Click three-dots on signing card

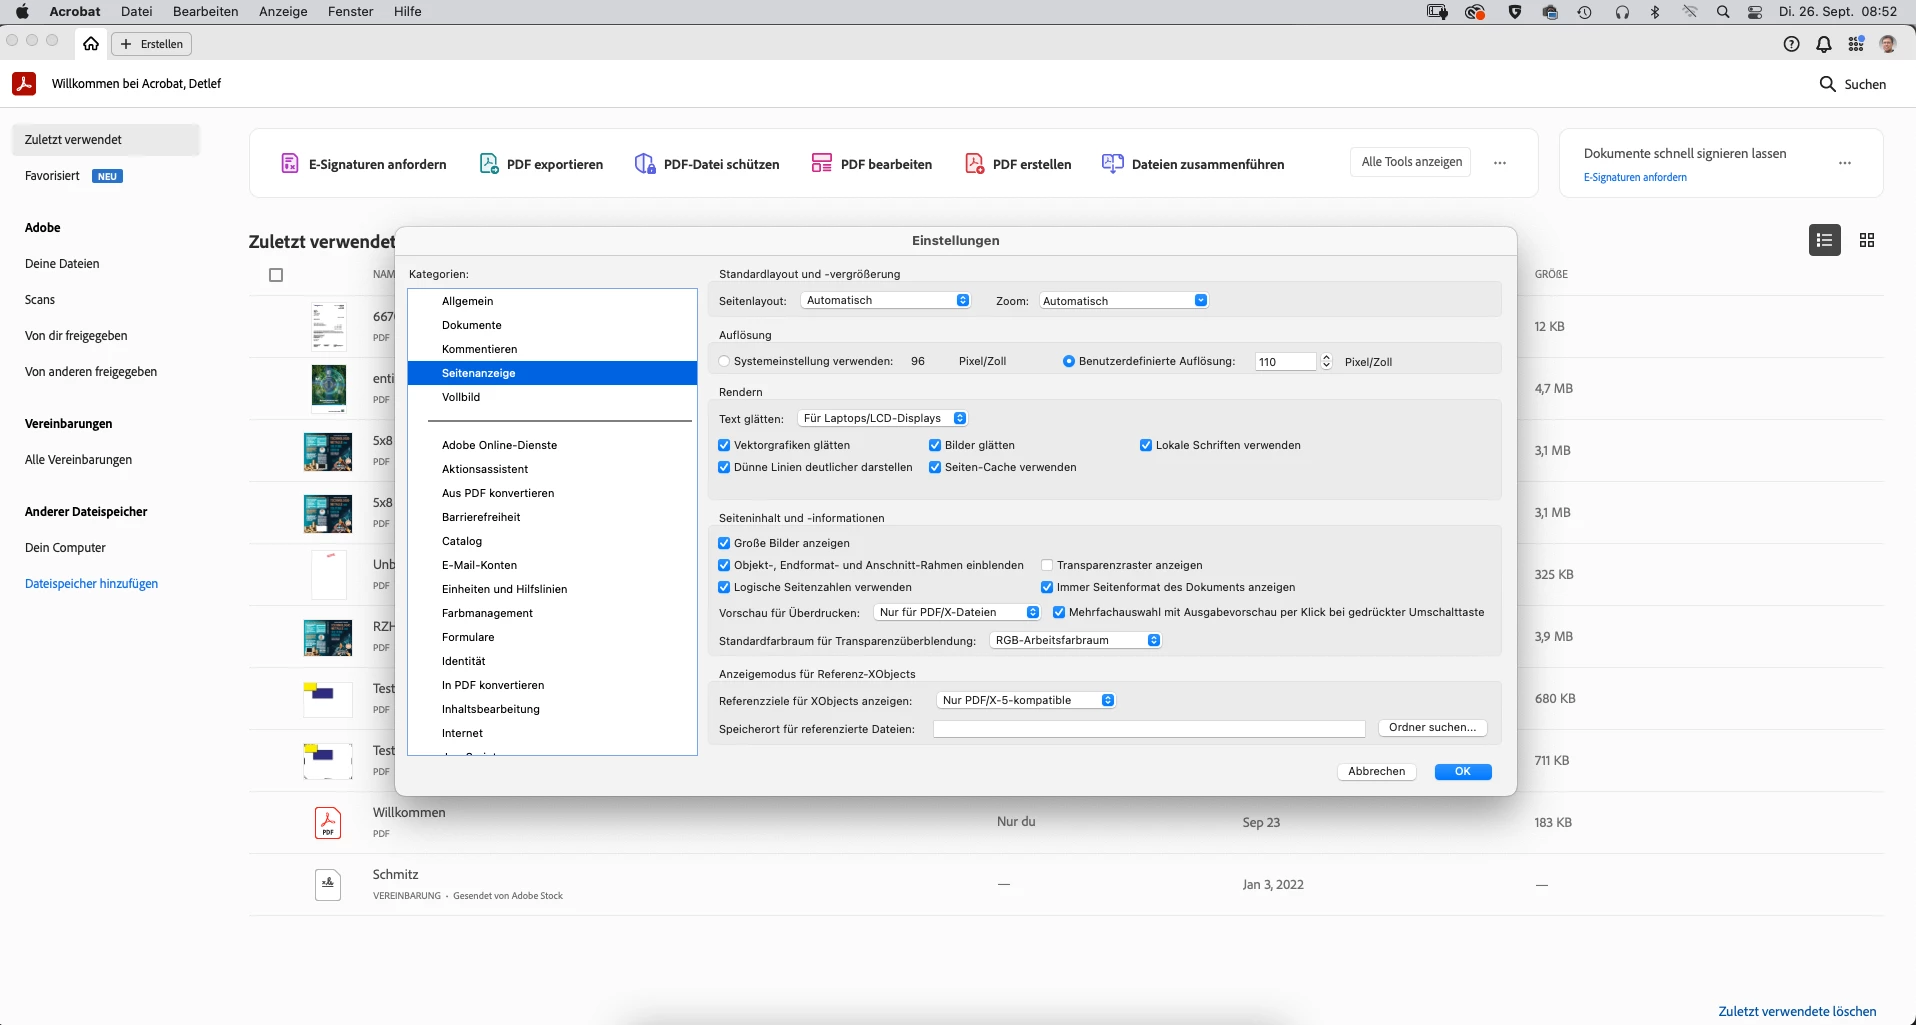pos(1845,162)
